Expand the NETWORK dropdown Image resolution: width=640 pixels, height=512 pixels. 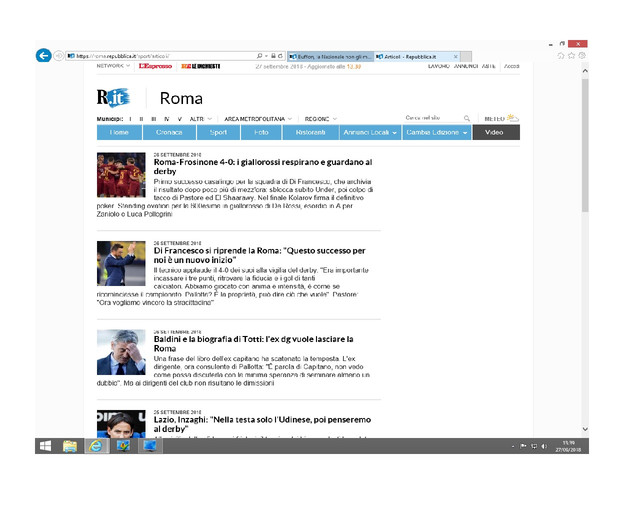point(113,66)
